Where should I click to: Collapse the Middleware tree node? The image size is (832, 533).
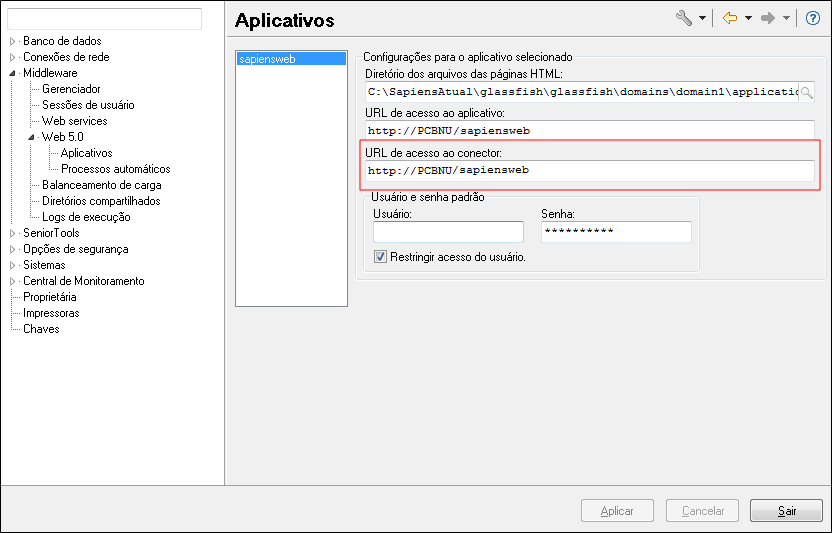pos(13,73)
